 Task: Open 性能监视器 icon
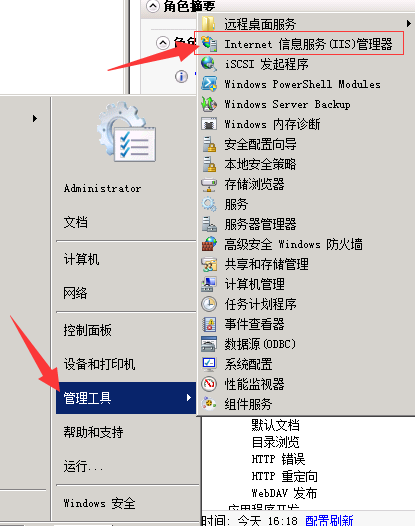pos(209,384)
